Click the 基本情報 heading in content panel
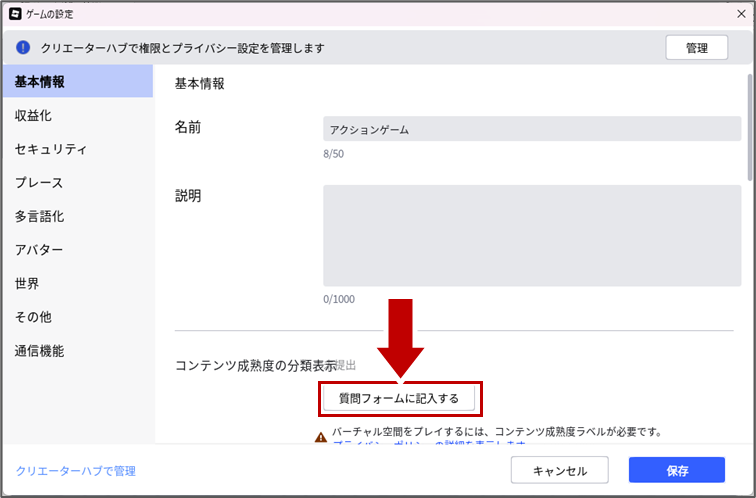The width and height of the screenshot is (756, 498). (200, 84)
